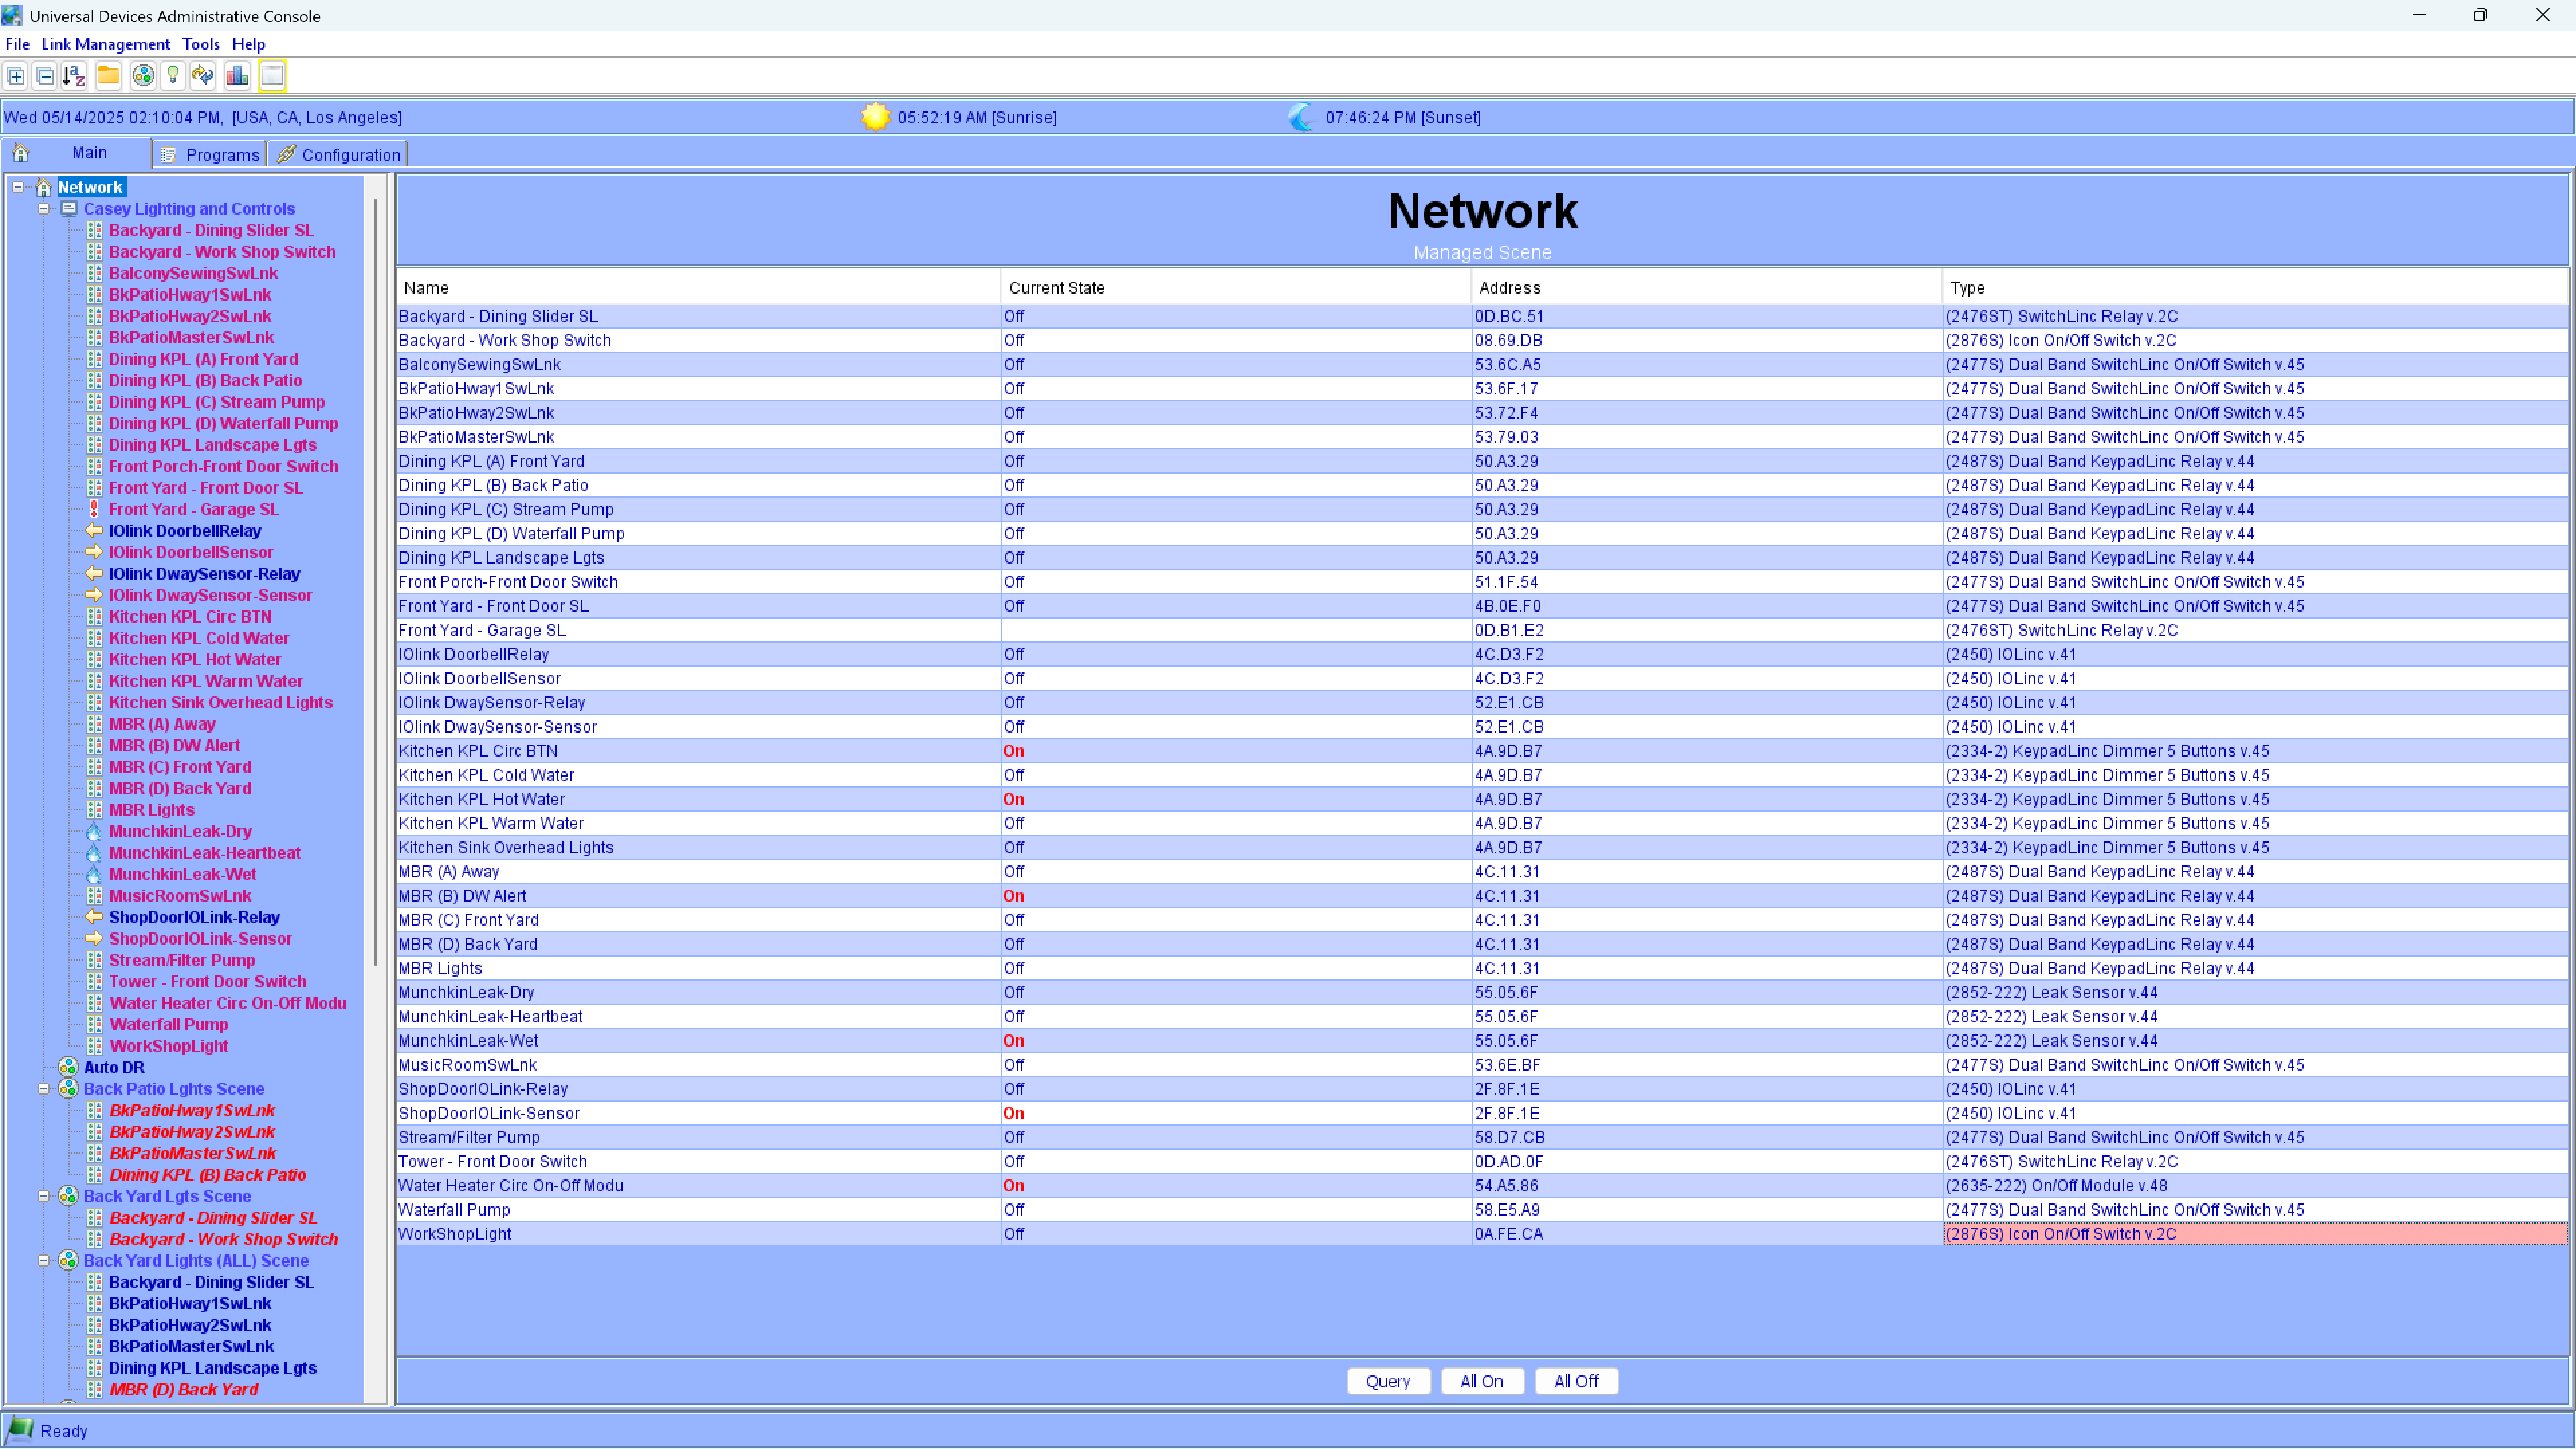Collapse the Casey Lighting and Controls folder

44,209
